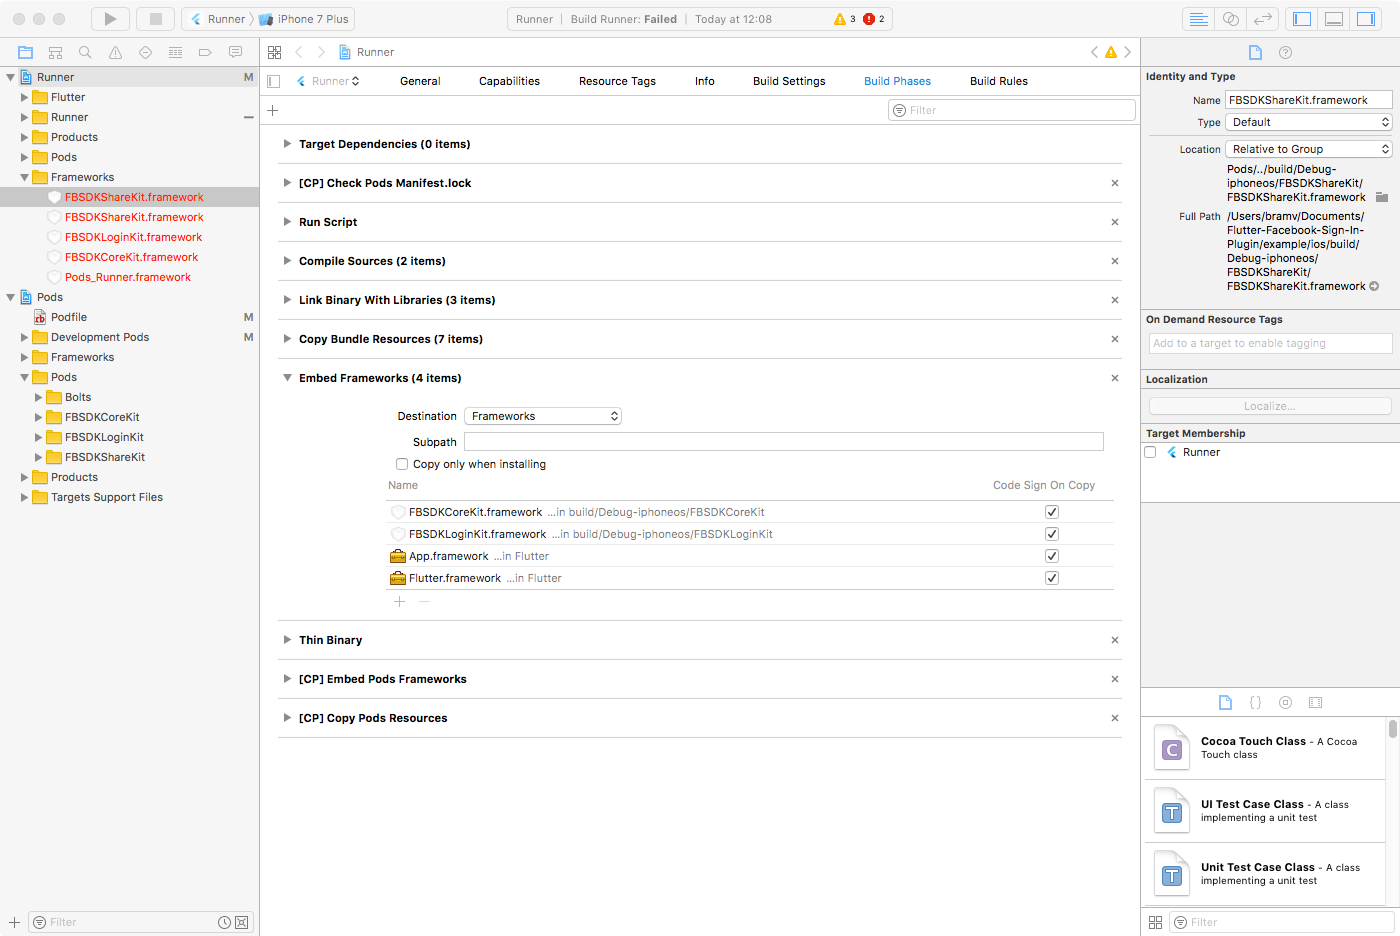Screen dimensions: 1400x936
Task: Open the related items grid icon
Action: point(275,52)
